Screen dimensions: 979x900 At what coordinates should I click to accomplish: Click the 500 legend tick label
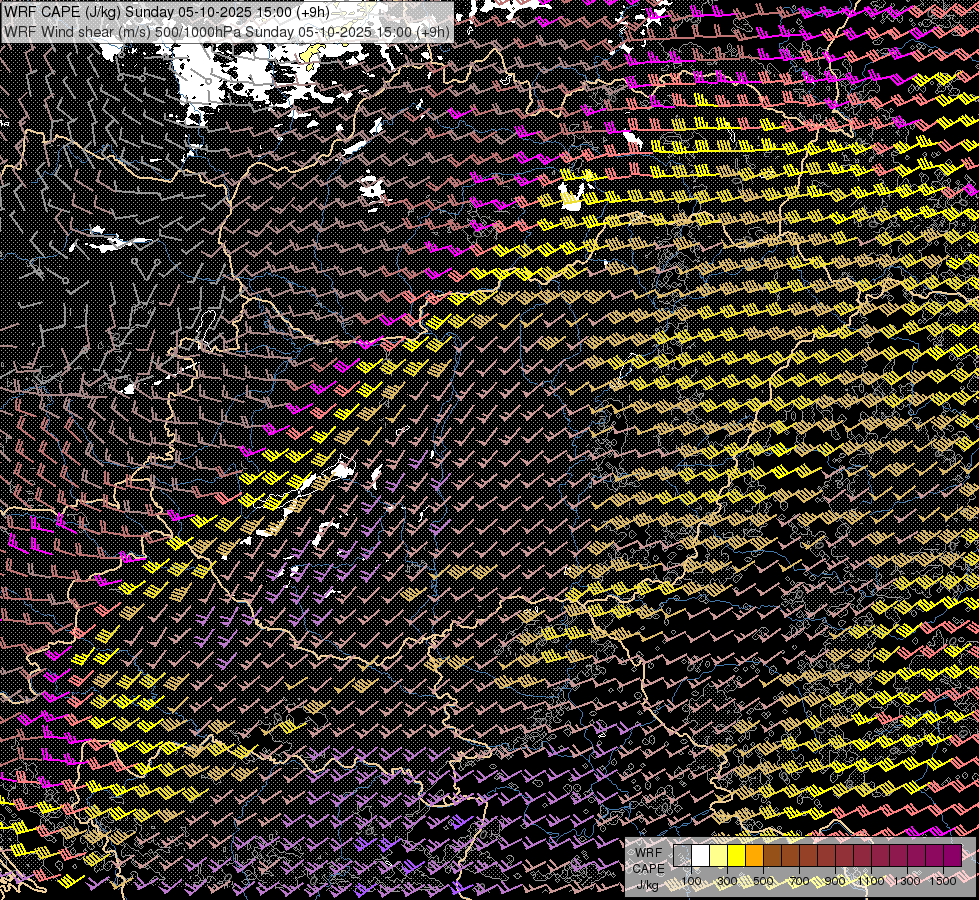click(x=764, y=881)
